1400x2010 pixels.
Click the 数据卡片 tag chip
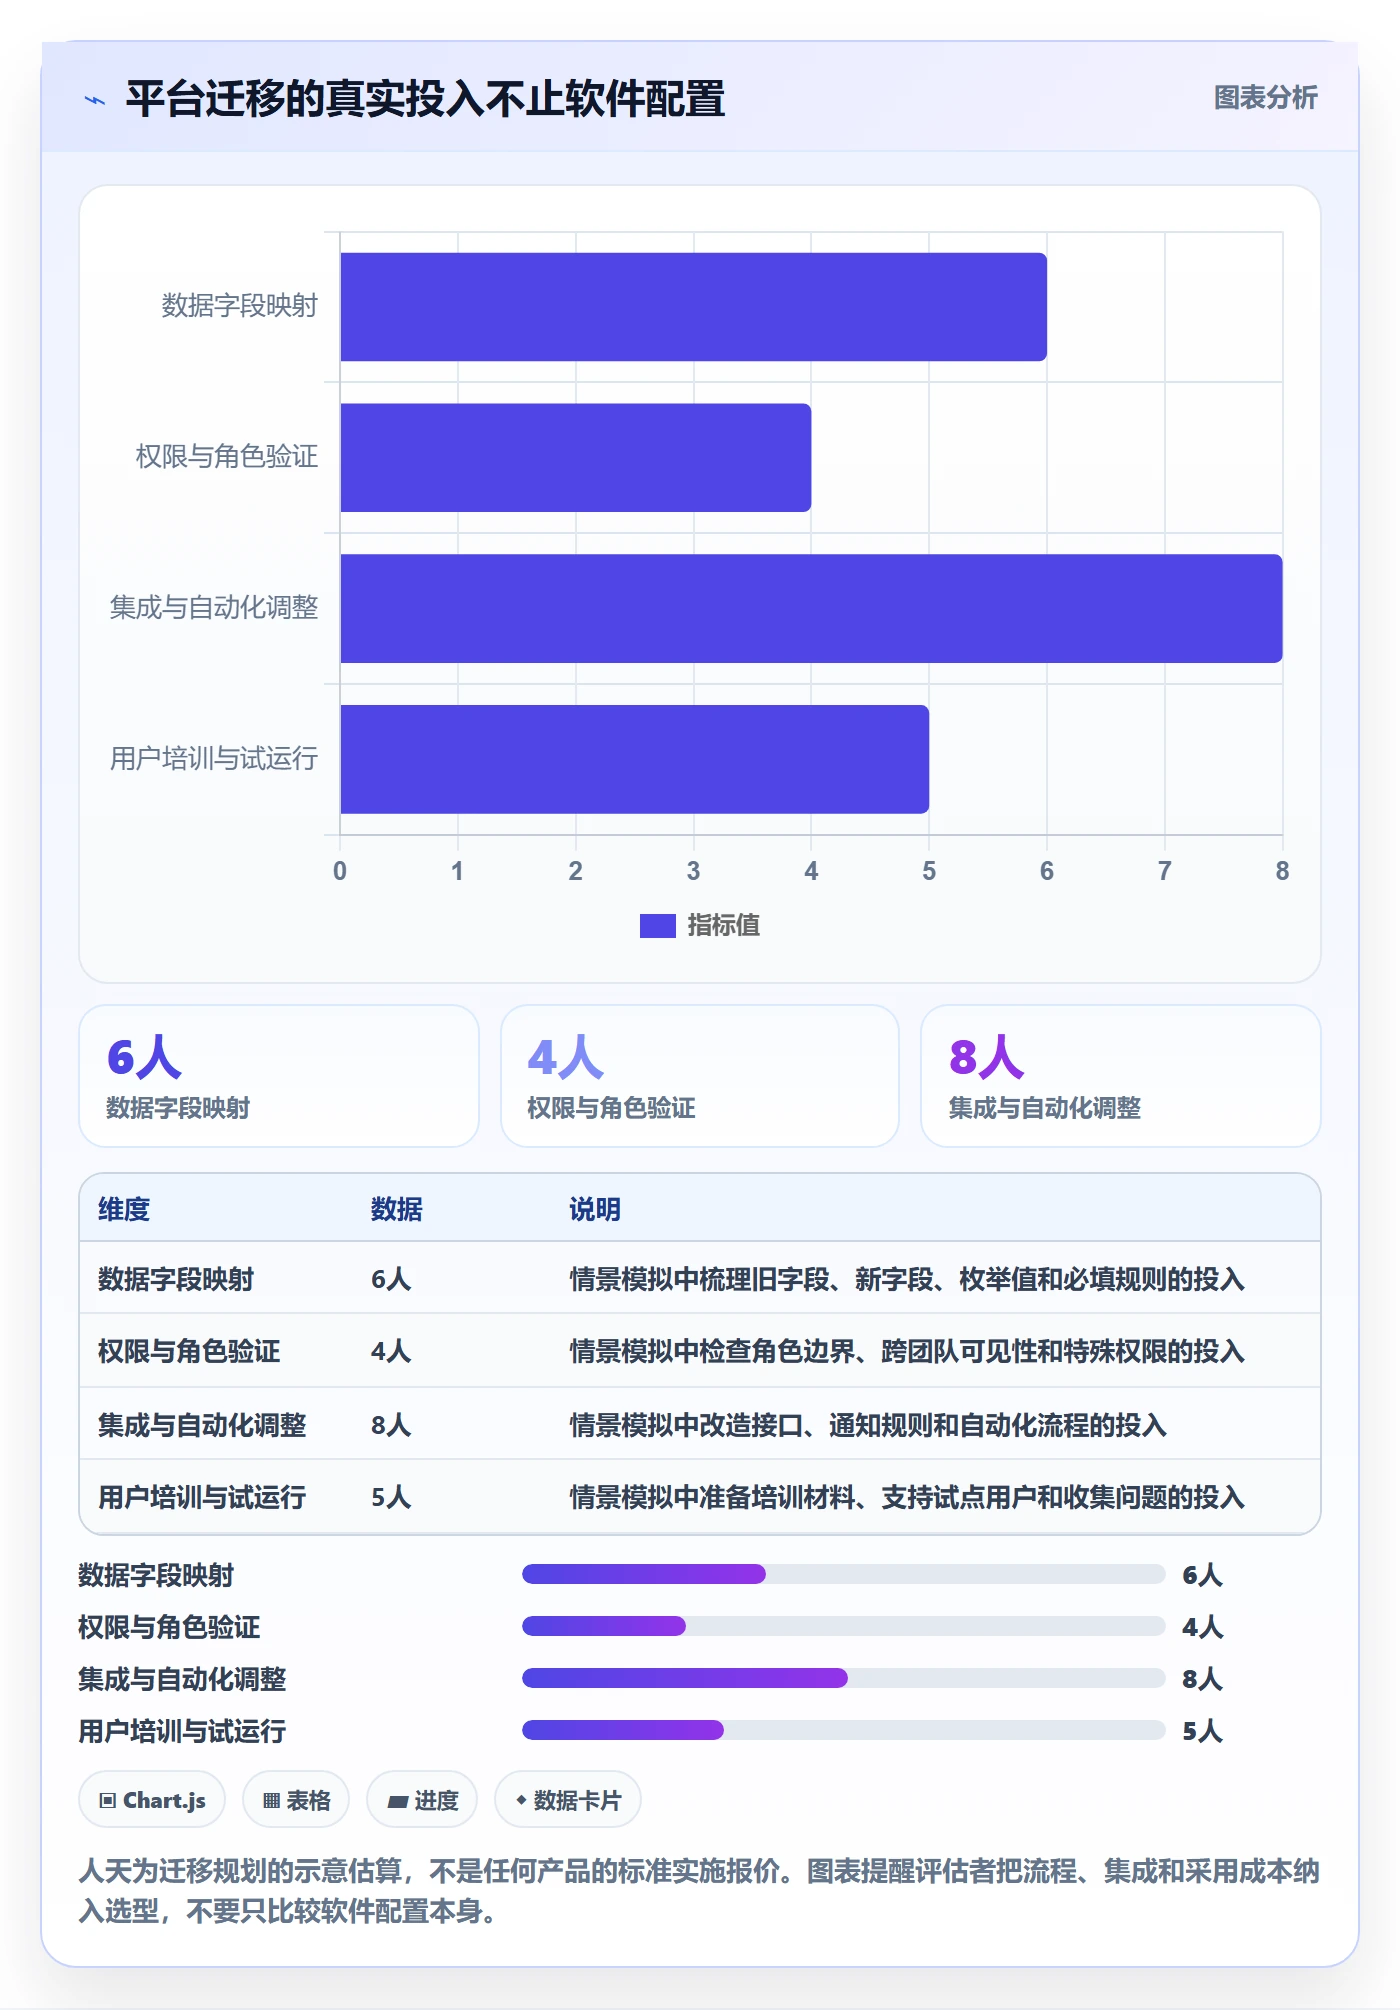[568, 1800]
